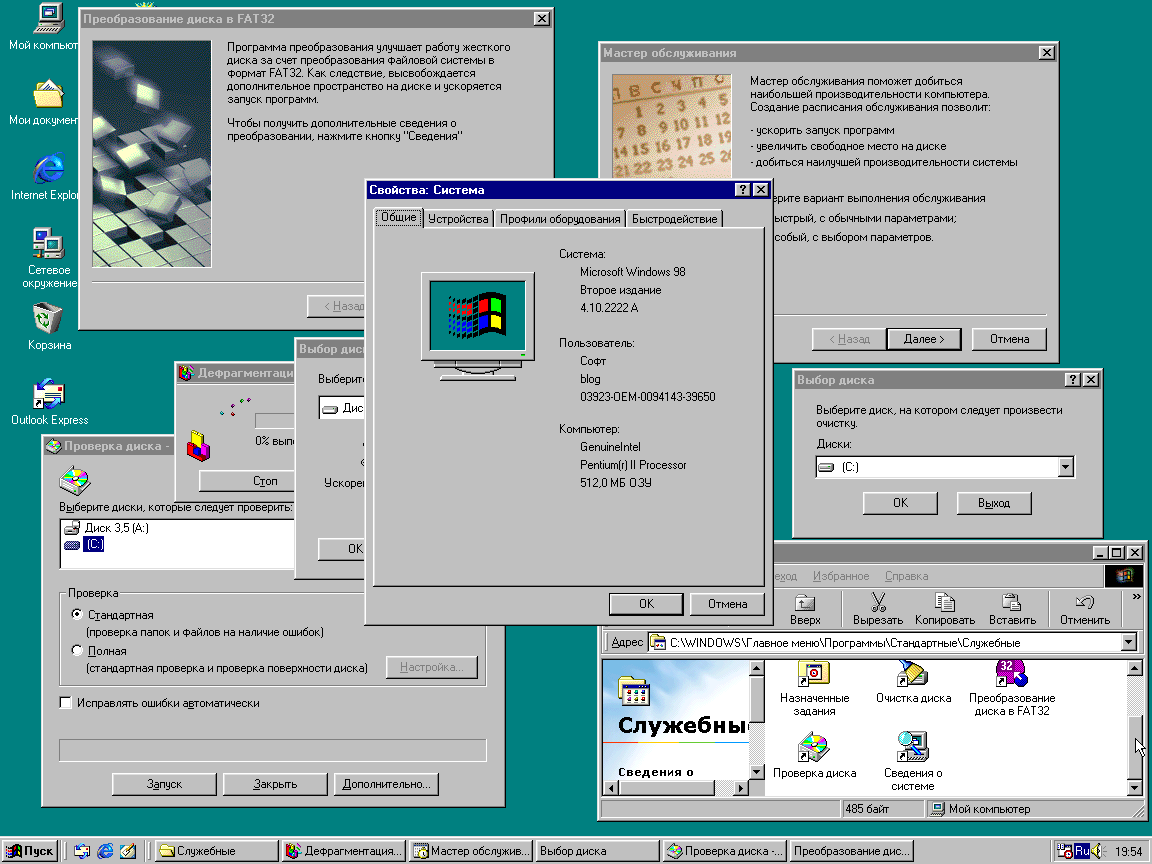Image resolution: width=1152 pixels, height=864 pixels.
Task: Click the Вырезать (Cut) scissors toolbar icon
Action: point(878,602)
